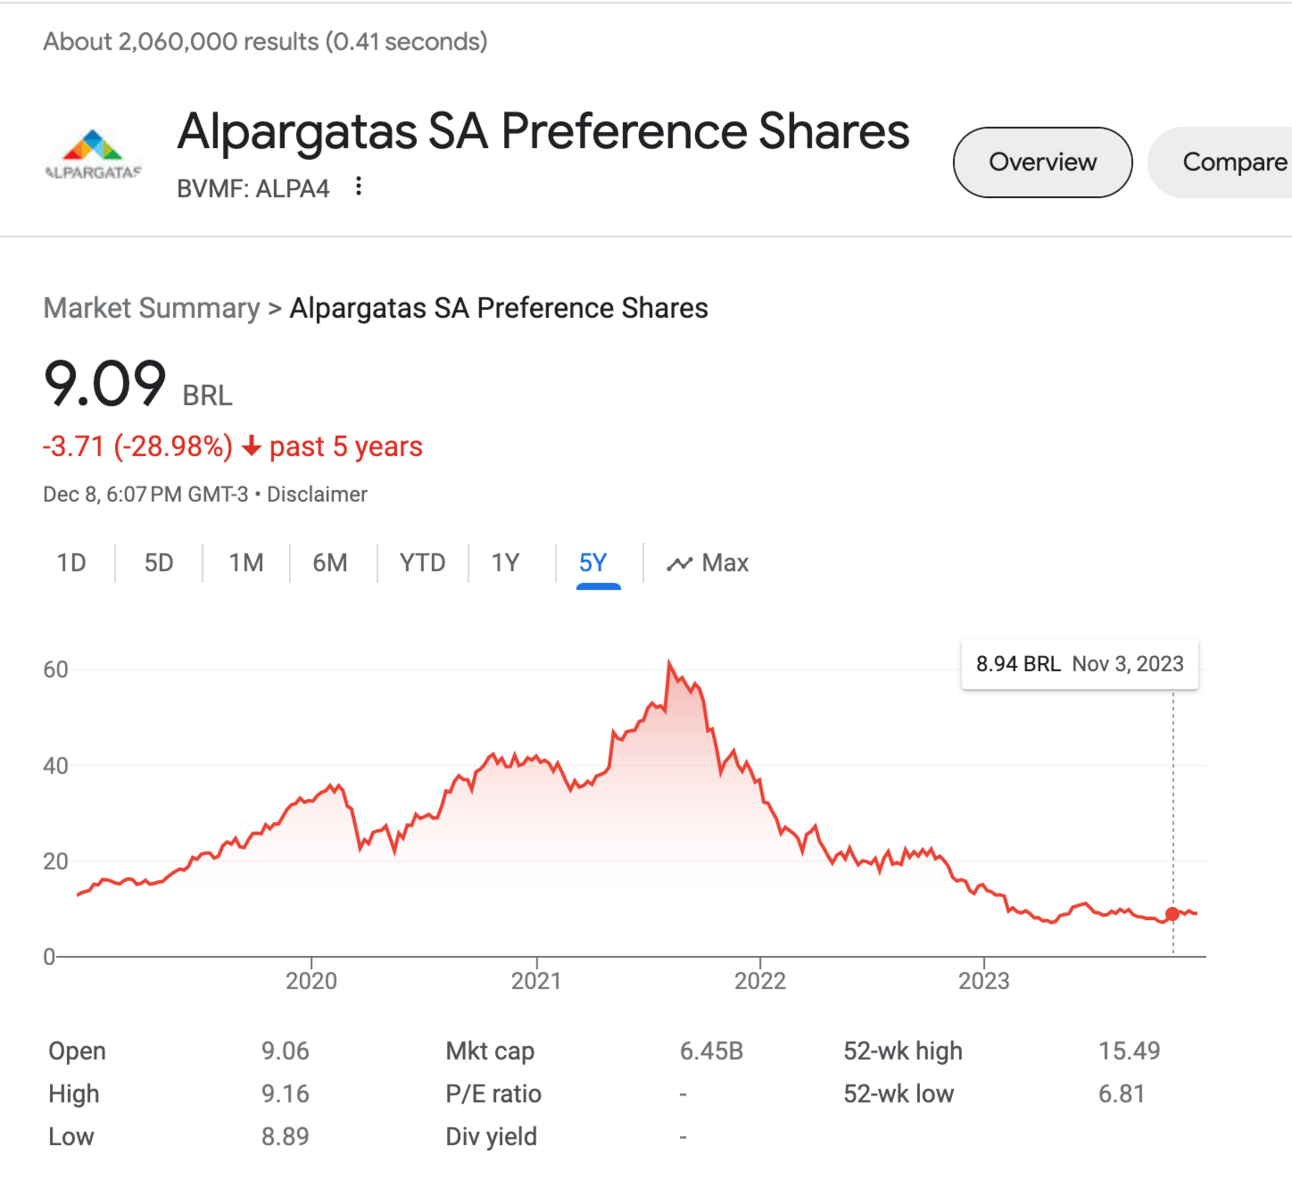This screenshot has width=1292, height=1180.
Task: Click the Compare button
Action: pyautogui.click(x=1221, y=162)
